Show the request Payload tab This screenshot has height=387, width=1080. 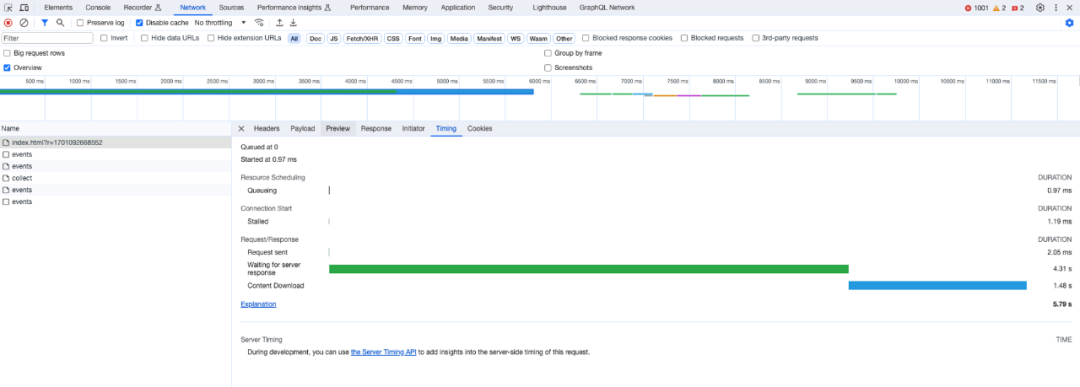click(302, 129)
